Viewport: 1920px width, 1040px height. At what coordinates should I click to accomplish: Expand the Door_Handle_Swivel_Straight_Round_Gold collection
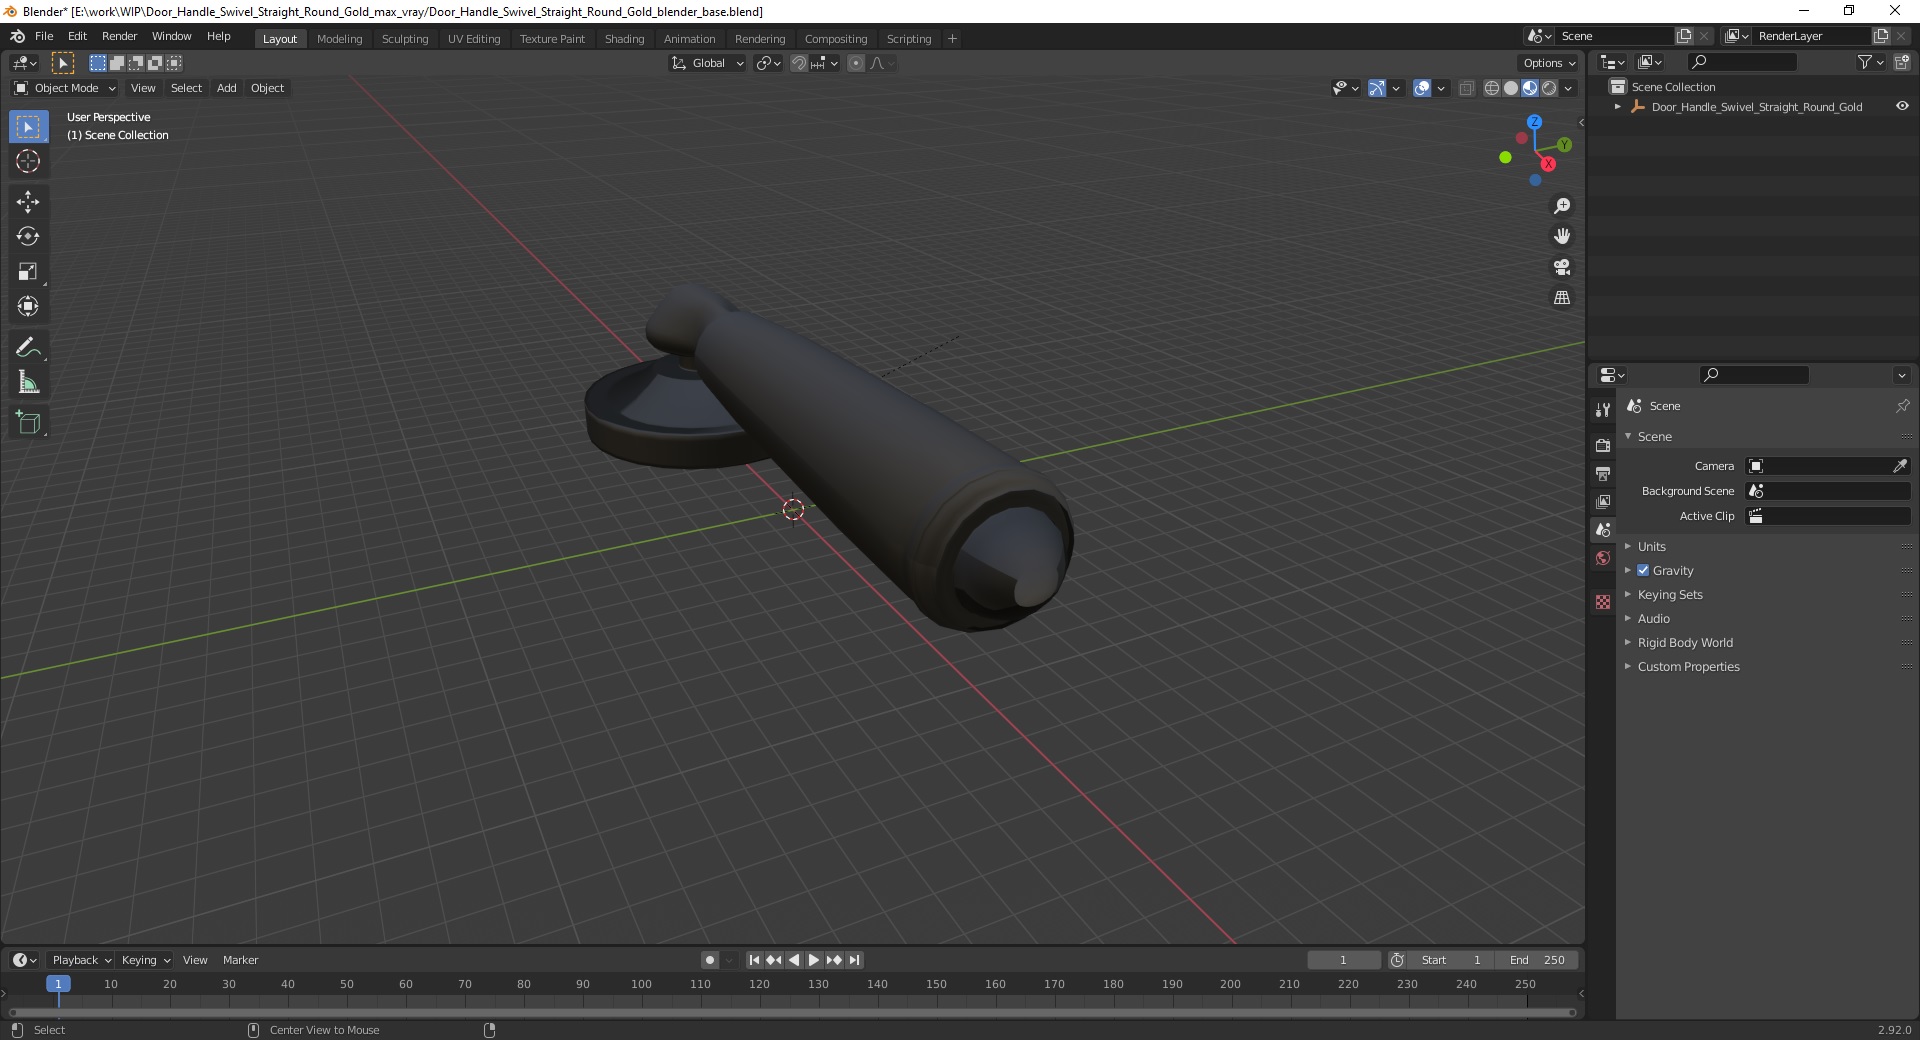point(1618,106)
